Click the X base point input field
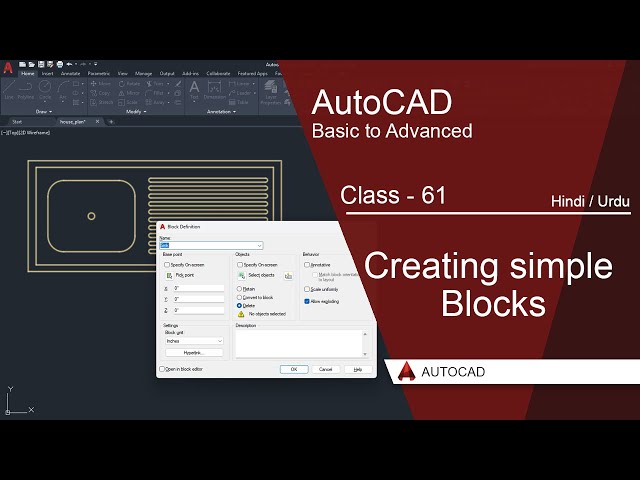Image resolution: width=640 pixels, height=480 pixels. 198,288
